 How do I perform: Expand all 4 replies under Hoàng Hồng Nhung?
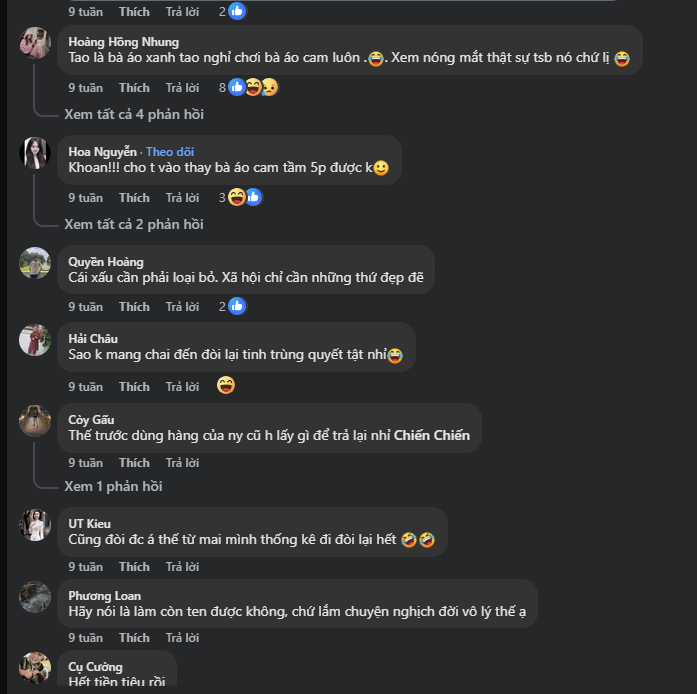coord(133,114)
